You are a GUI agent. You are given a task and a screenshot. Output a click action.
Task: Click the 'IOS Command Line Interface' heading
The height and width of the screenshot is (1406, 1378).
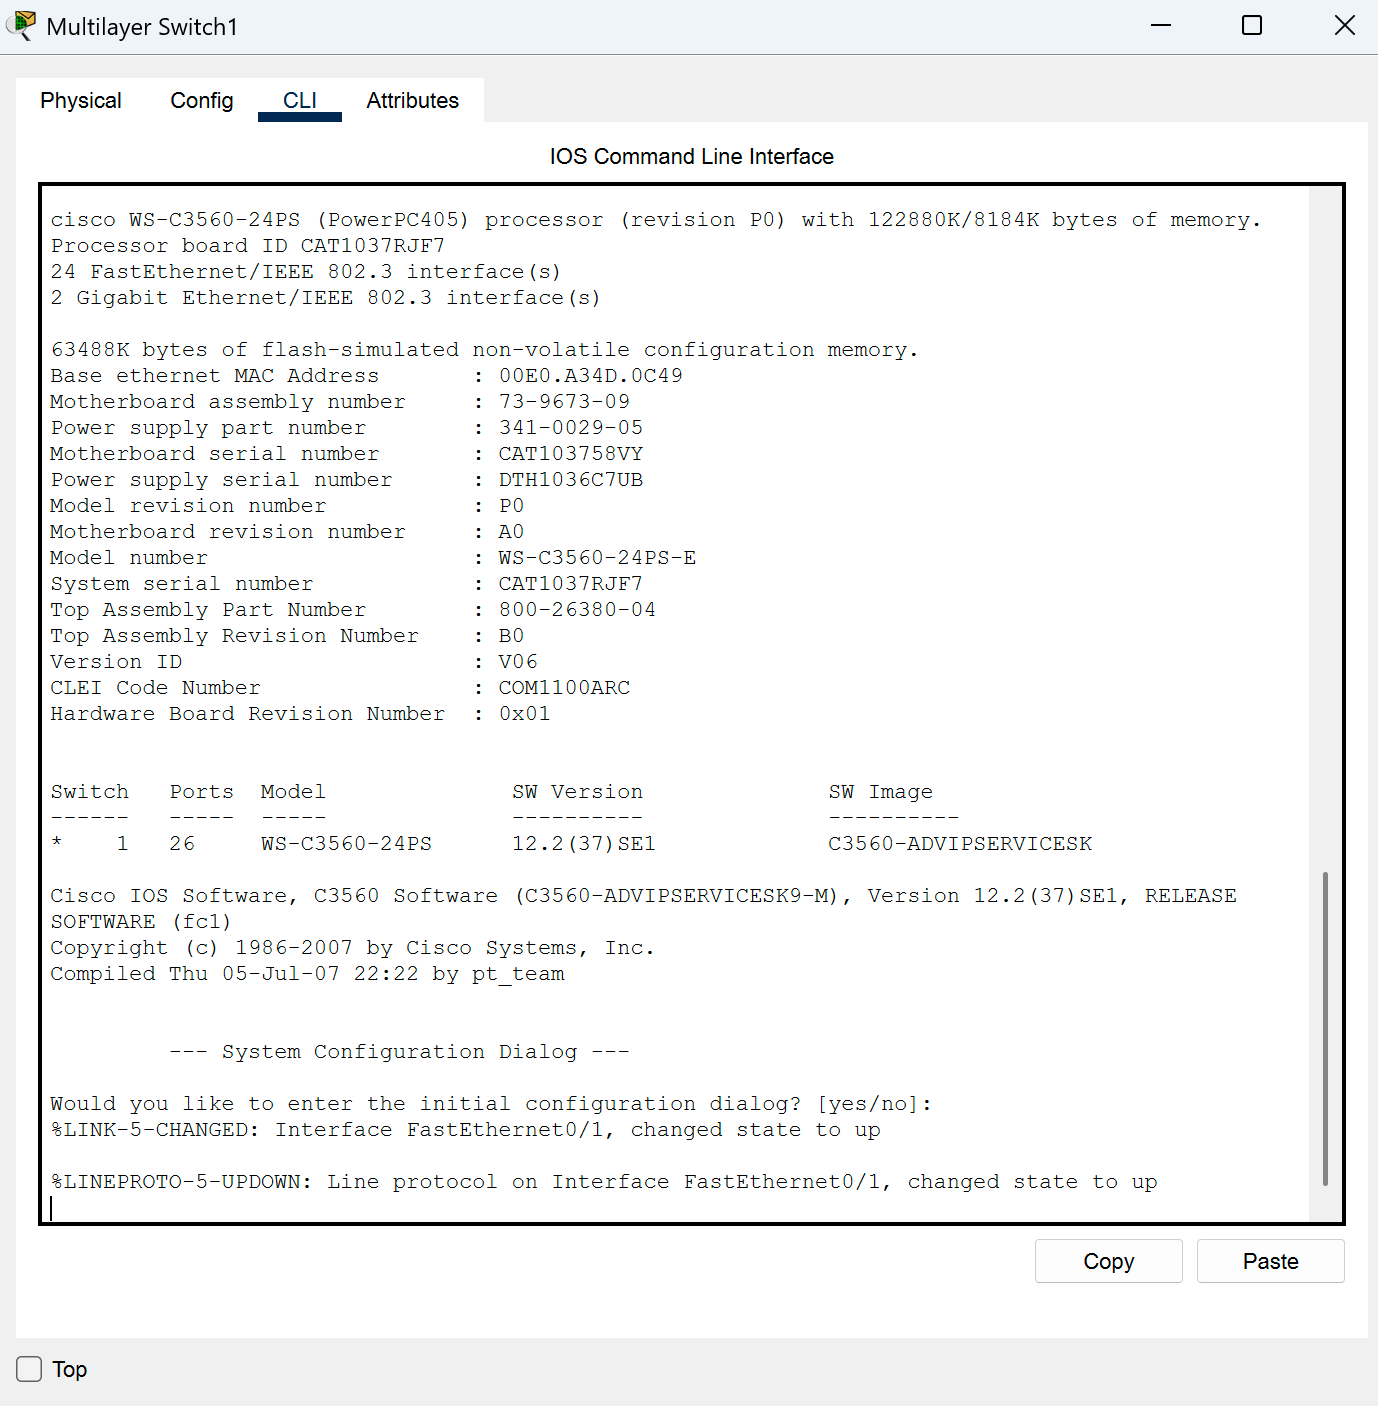click(692, 157)
